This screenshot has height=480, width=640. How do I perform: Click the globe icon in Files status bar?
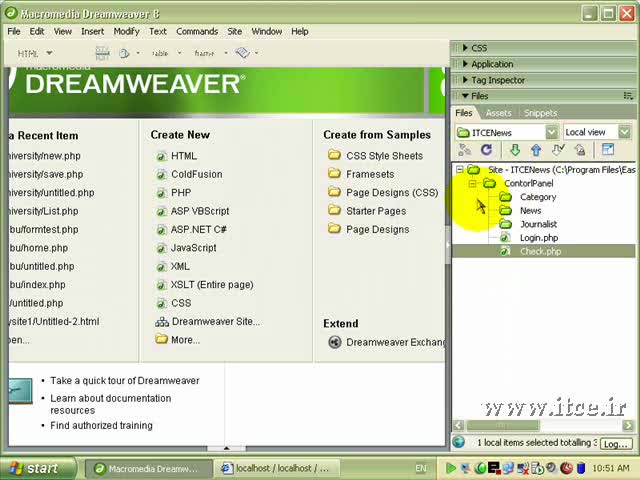coord(459,442)
